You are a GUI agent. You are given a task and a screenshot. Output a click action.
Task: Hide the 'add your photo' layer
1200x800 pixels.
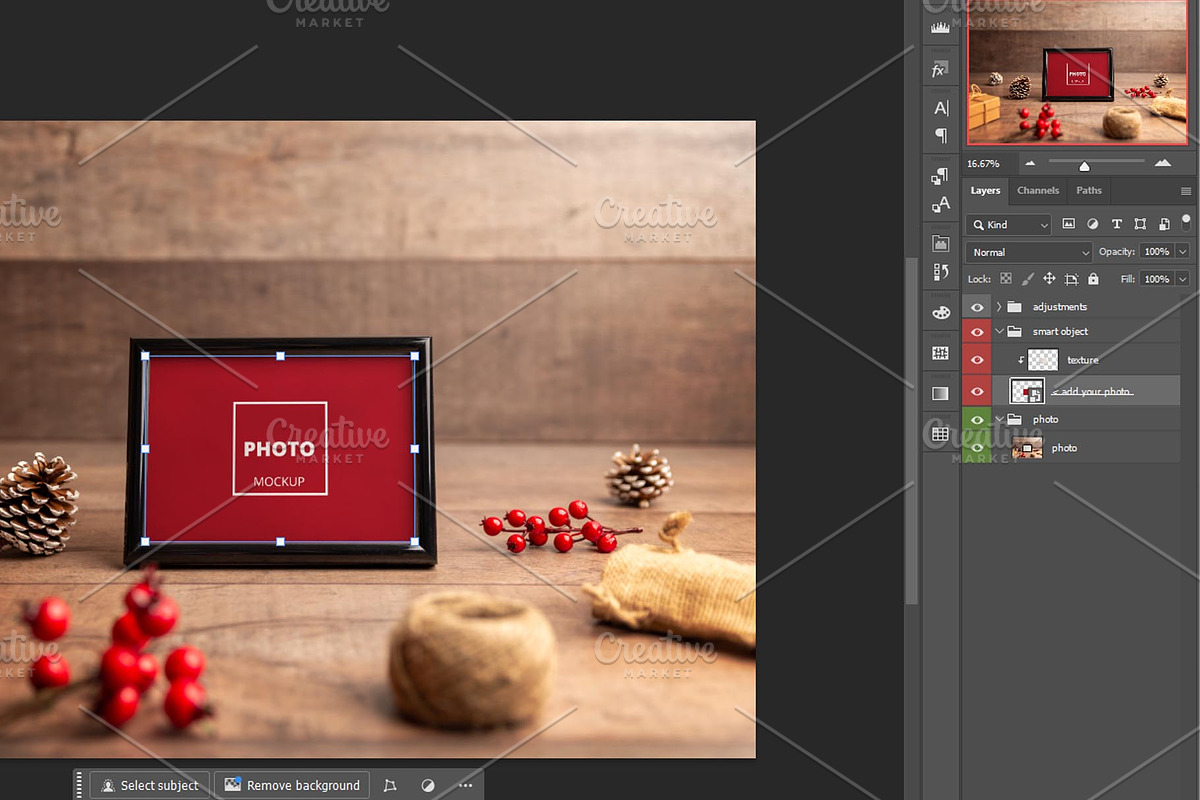tap(977, 391)
